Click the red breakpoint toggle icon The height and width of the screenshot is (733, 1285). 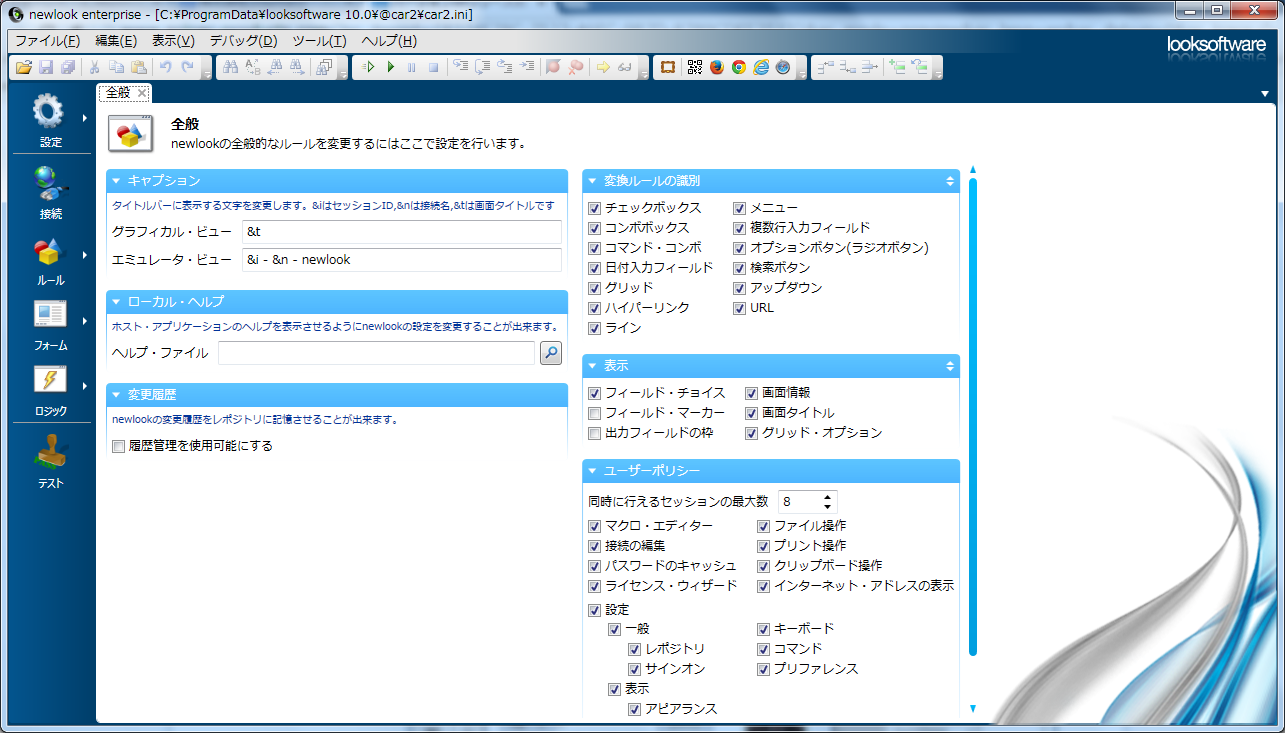pyautogui.click(x=553, y=67)
